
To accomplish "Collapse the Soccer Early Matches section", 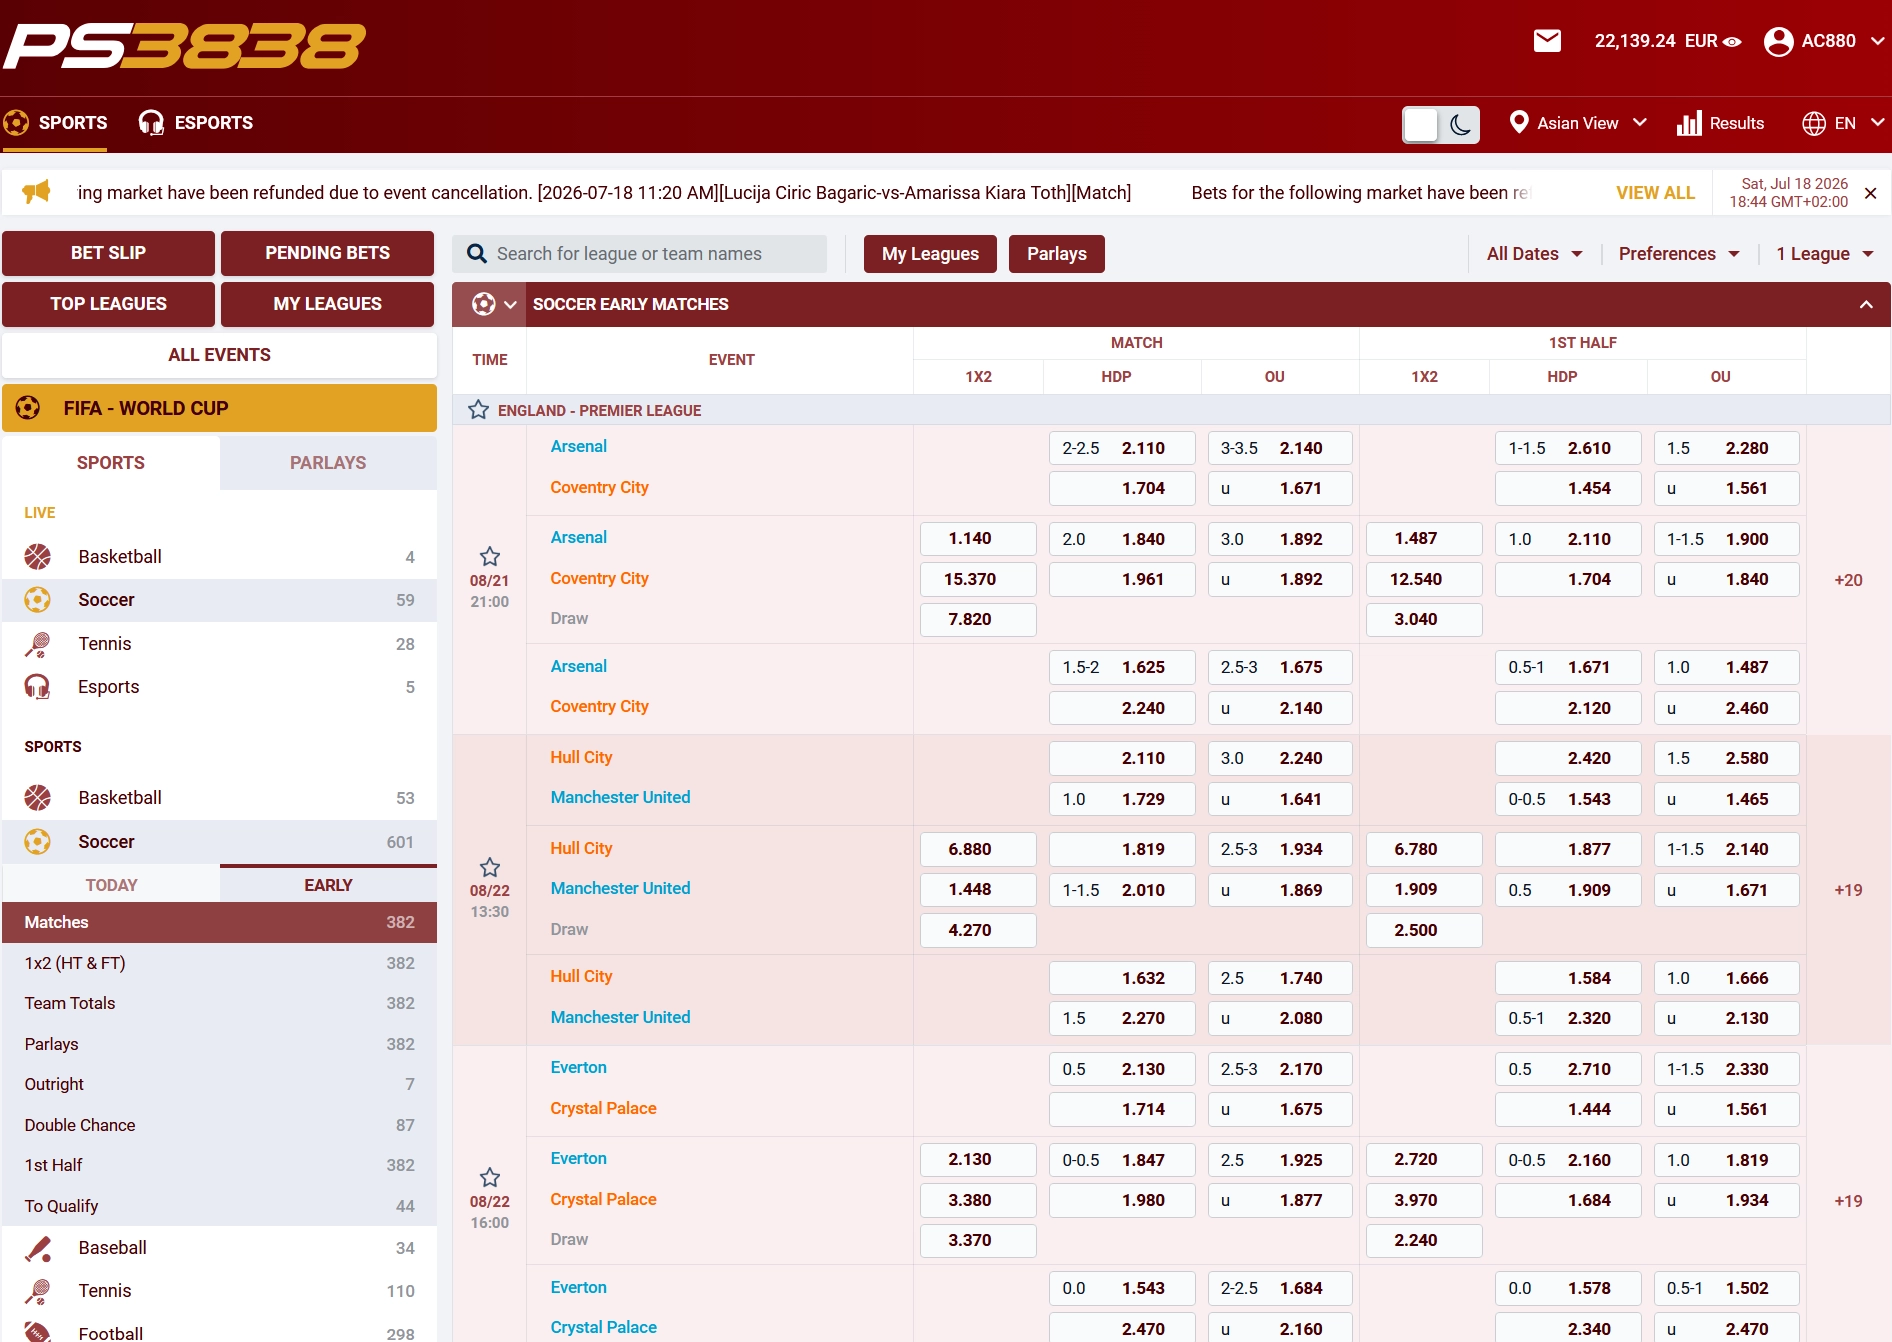I will (x=1866, y=304).
